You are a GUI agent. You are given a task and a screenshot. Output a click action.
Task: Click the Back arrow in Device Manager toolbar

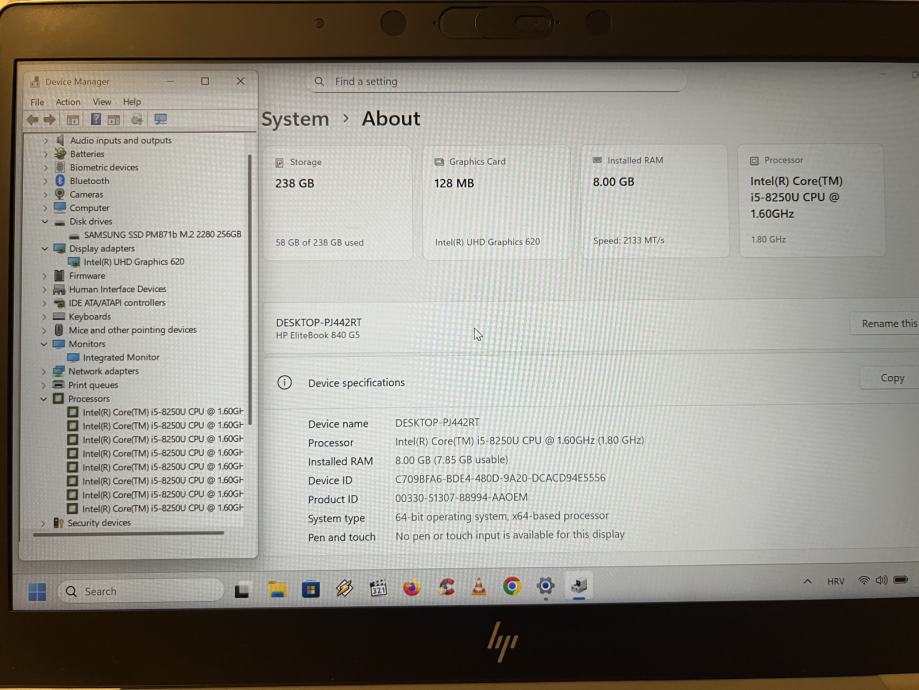point(32,120)
